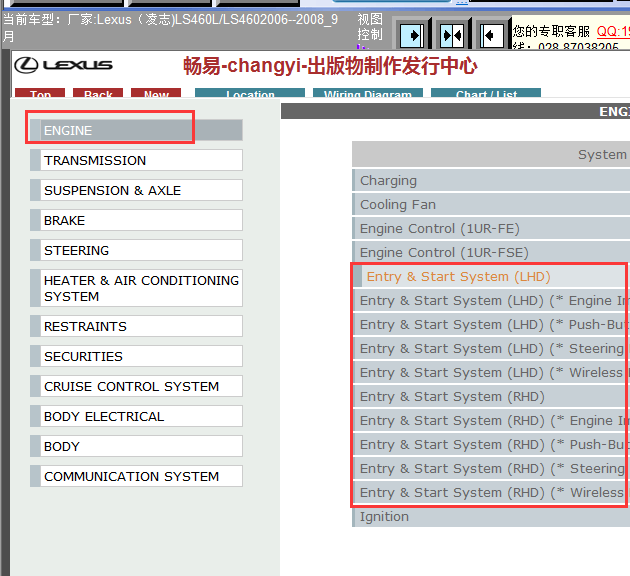Open the Ignition system entry
Screen dimensions: 630x576
491,517
